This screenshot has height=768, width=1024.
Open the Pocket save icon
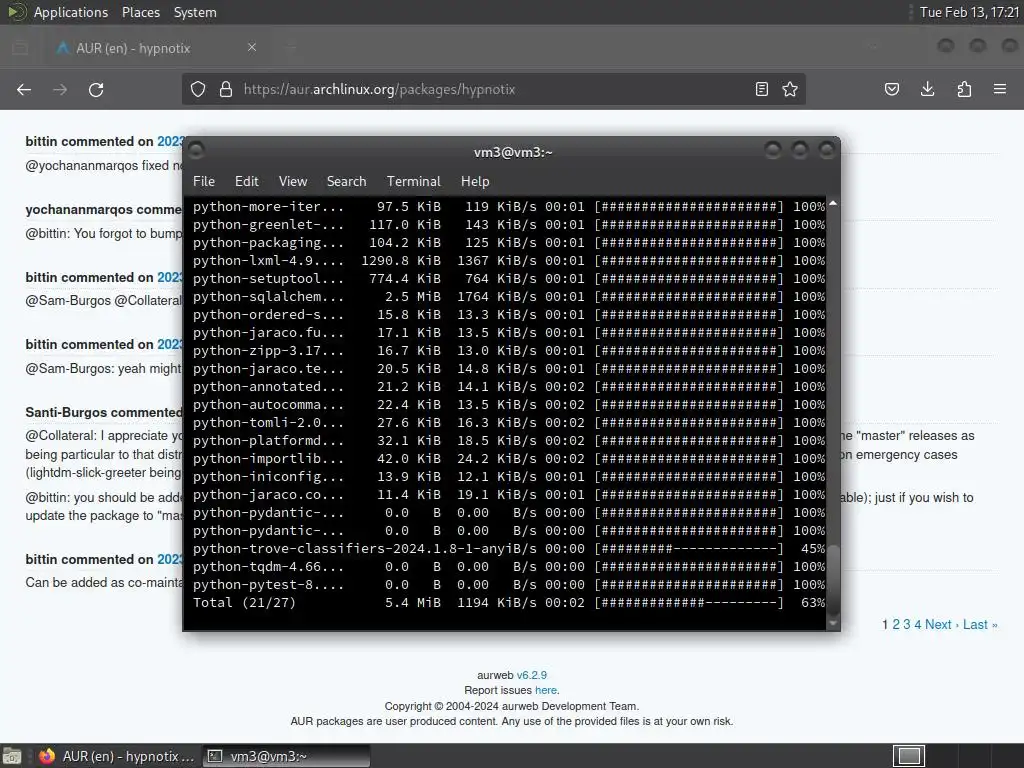coord(892,89)
